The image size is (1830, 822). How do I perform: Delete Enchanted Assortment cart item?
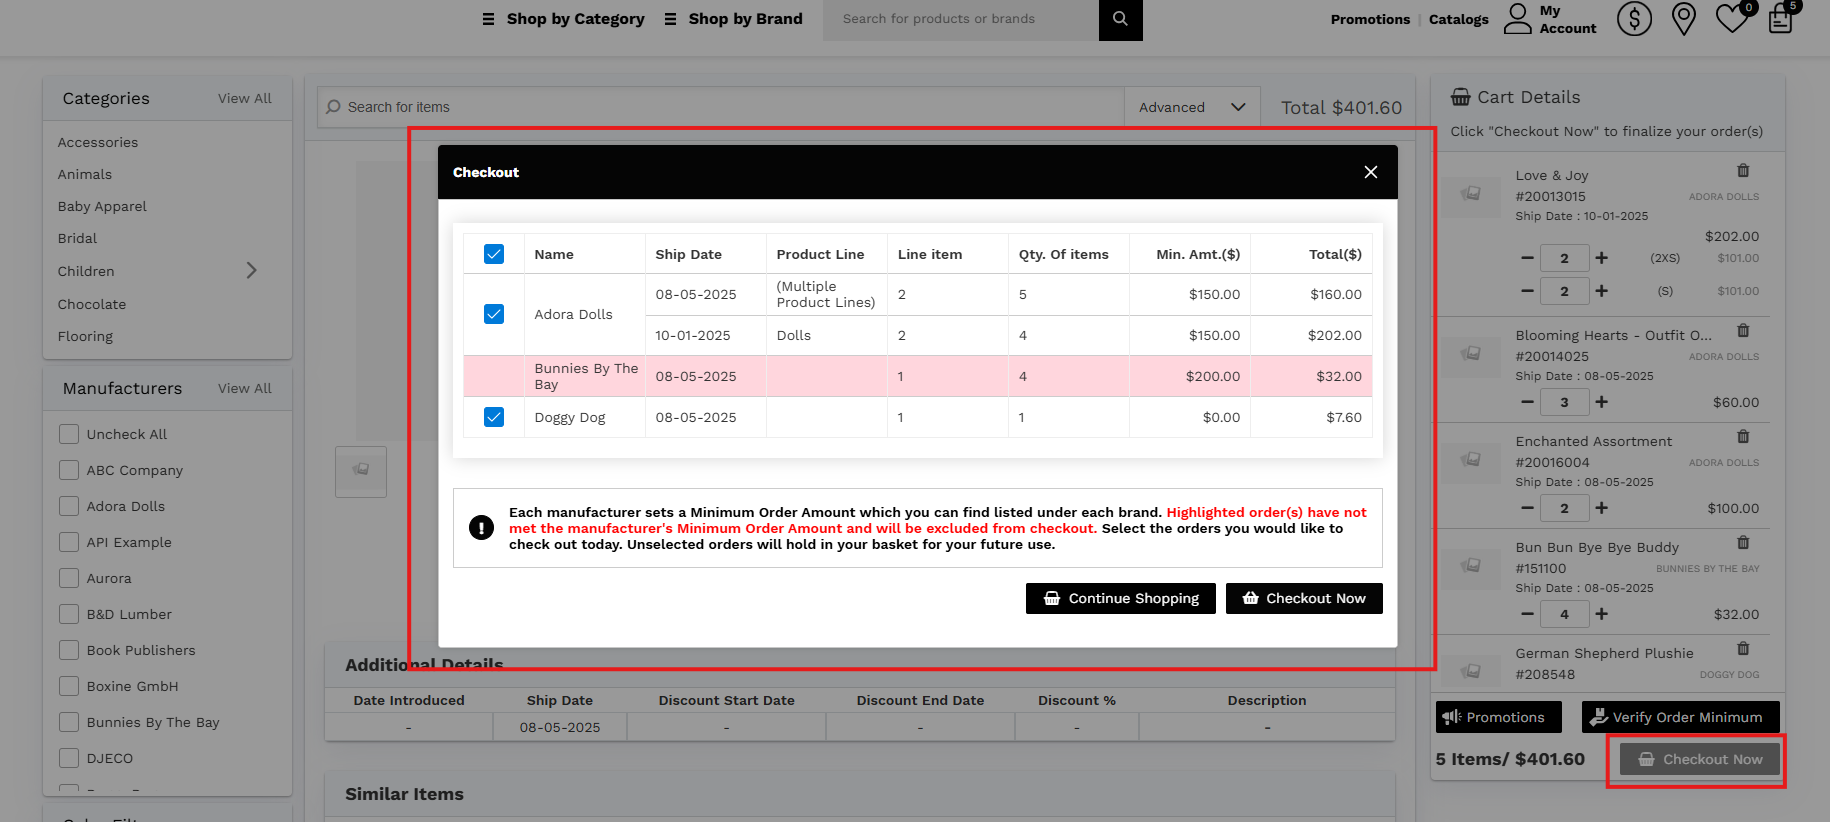(1743, 437)
